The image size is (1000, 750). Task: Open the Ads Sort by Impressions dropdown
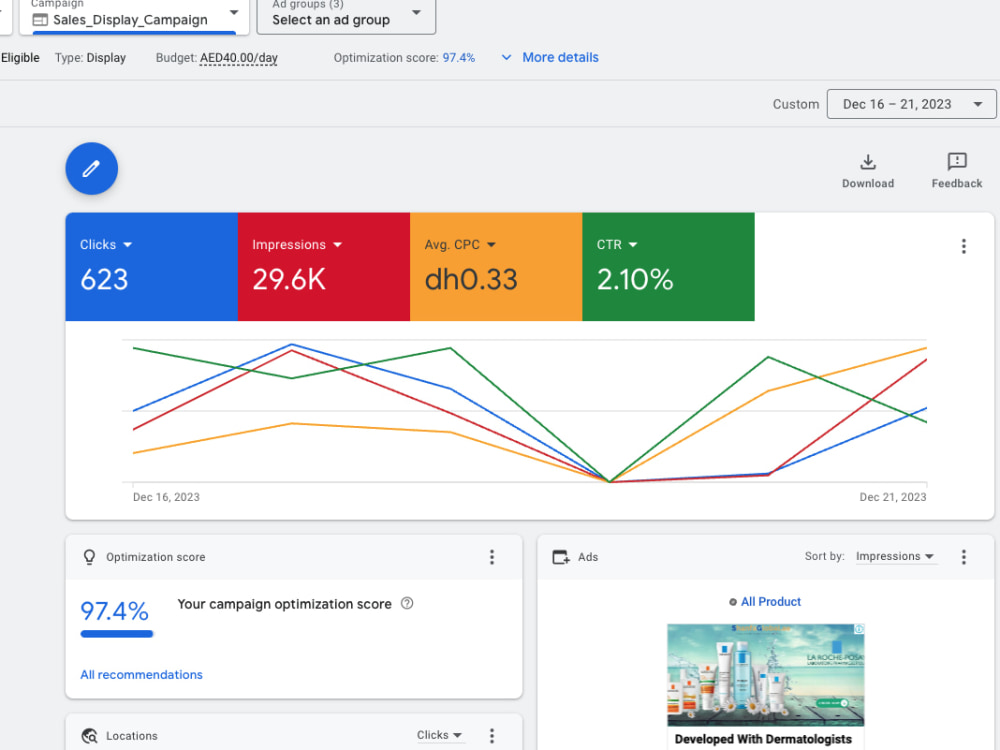click(895, 557)
